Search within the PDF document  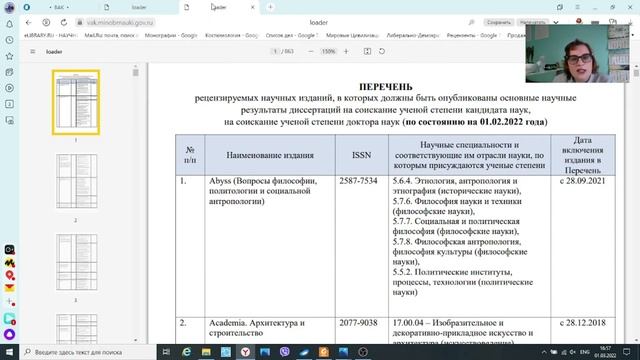[471, 22]
